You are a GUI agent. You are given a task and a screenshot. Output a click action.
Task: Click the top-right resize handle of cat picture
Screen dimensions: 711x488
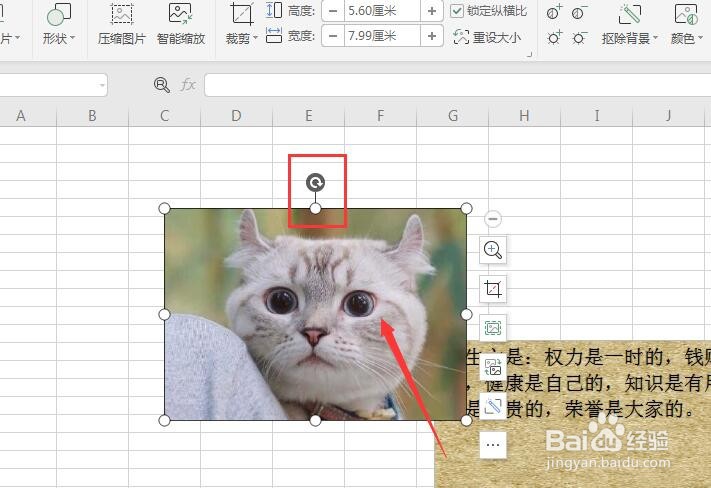click(x=466, y=209)
